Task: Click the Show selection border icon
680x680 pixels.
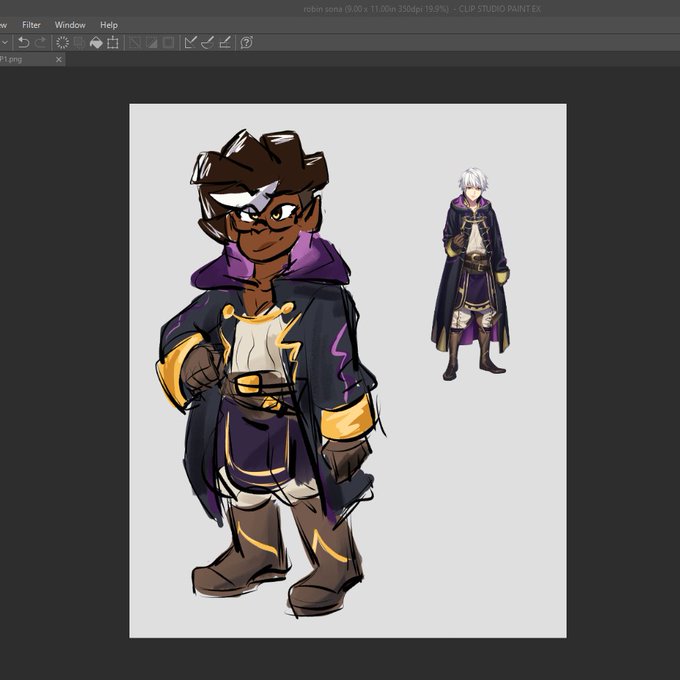Action: (x=168, y=42)
